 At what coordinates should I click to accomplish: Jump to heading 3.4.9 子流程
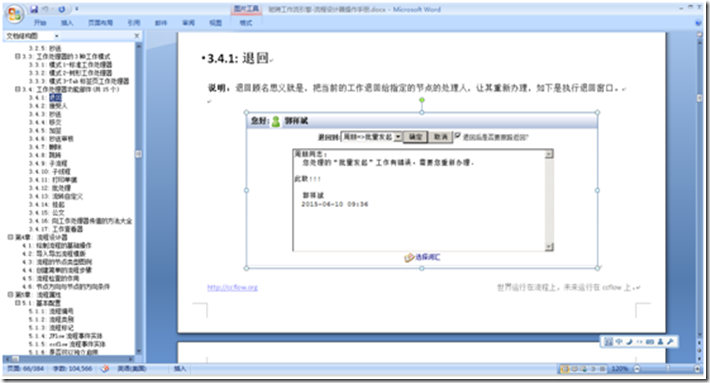(x=48, y=163)
